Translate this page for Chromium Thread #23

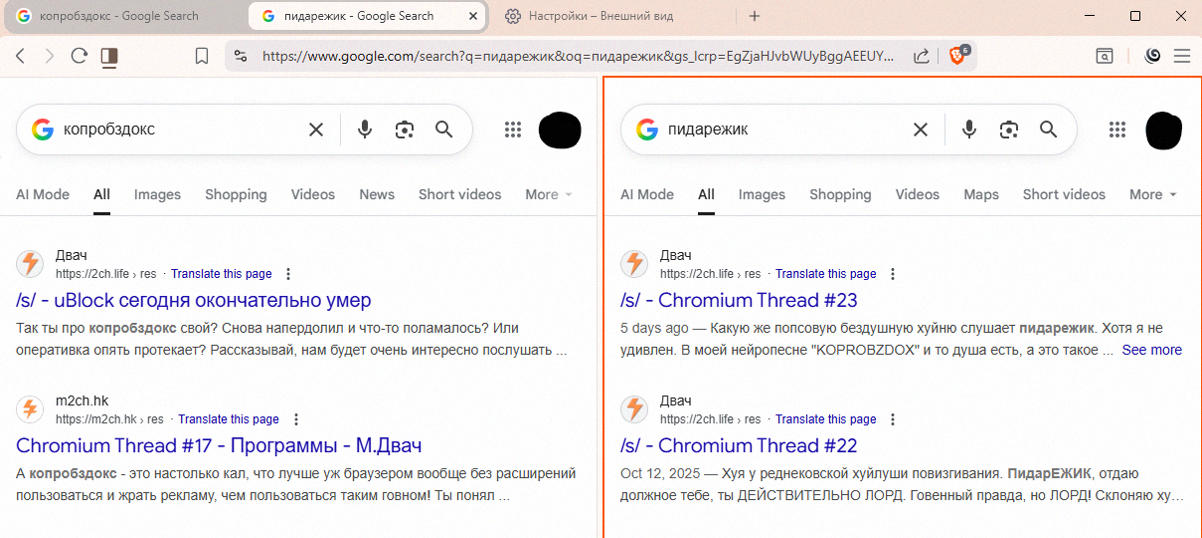coord(826,274)
